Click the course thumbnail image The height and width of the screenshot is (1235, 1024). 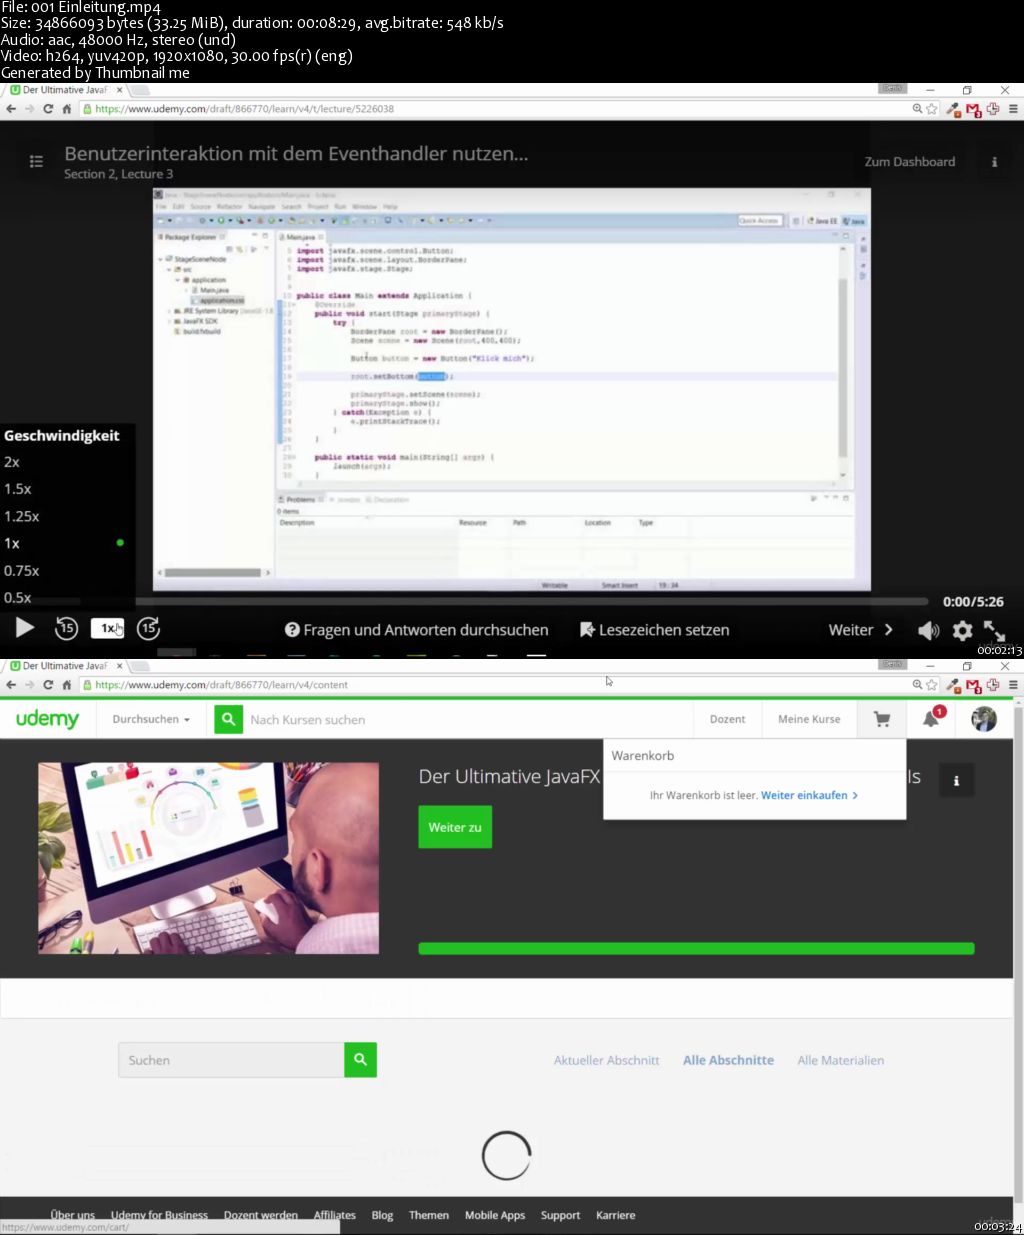(209, 858)
